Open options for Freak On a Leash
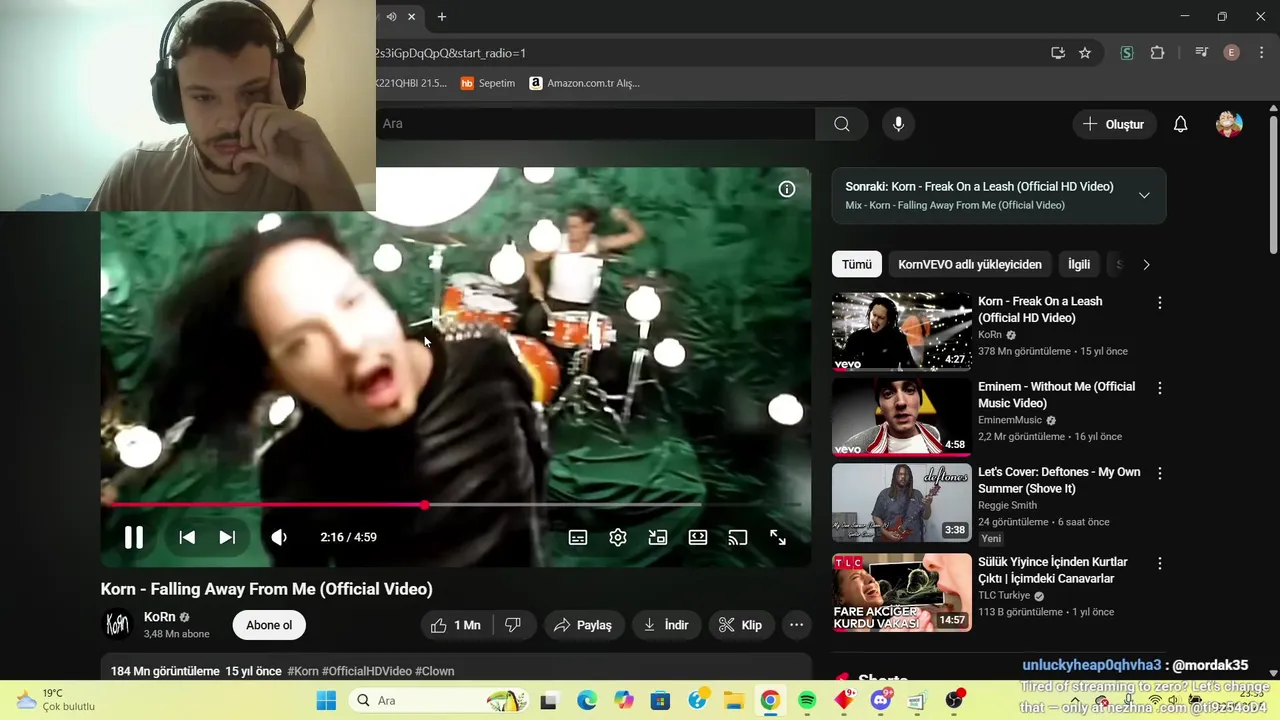Viewport: 1280px width, 720px height. pos(1160,303)
